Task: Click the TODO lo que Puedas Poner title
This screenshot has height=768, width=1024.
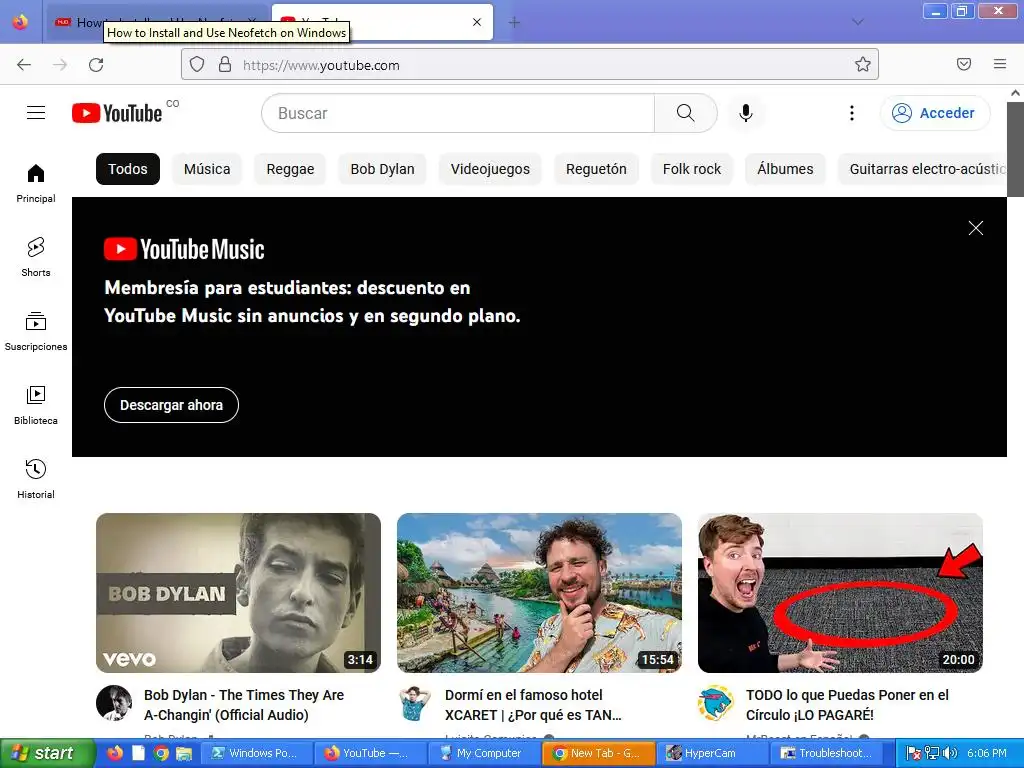Action: (x=847, y=705)
